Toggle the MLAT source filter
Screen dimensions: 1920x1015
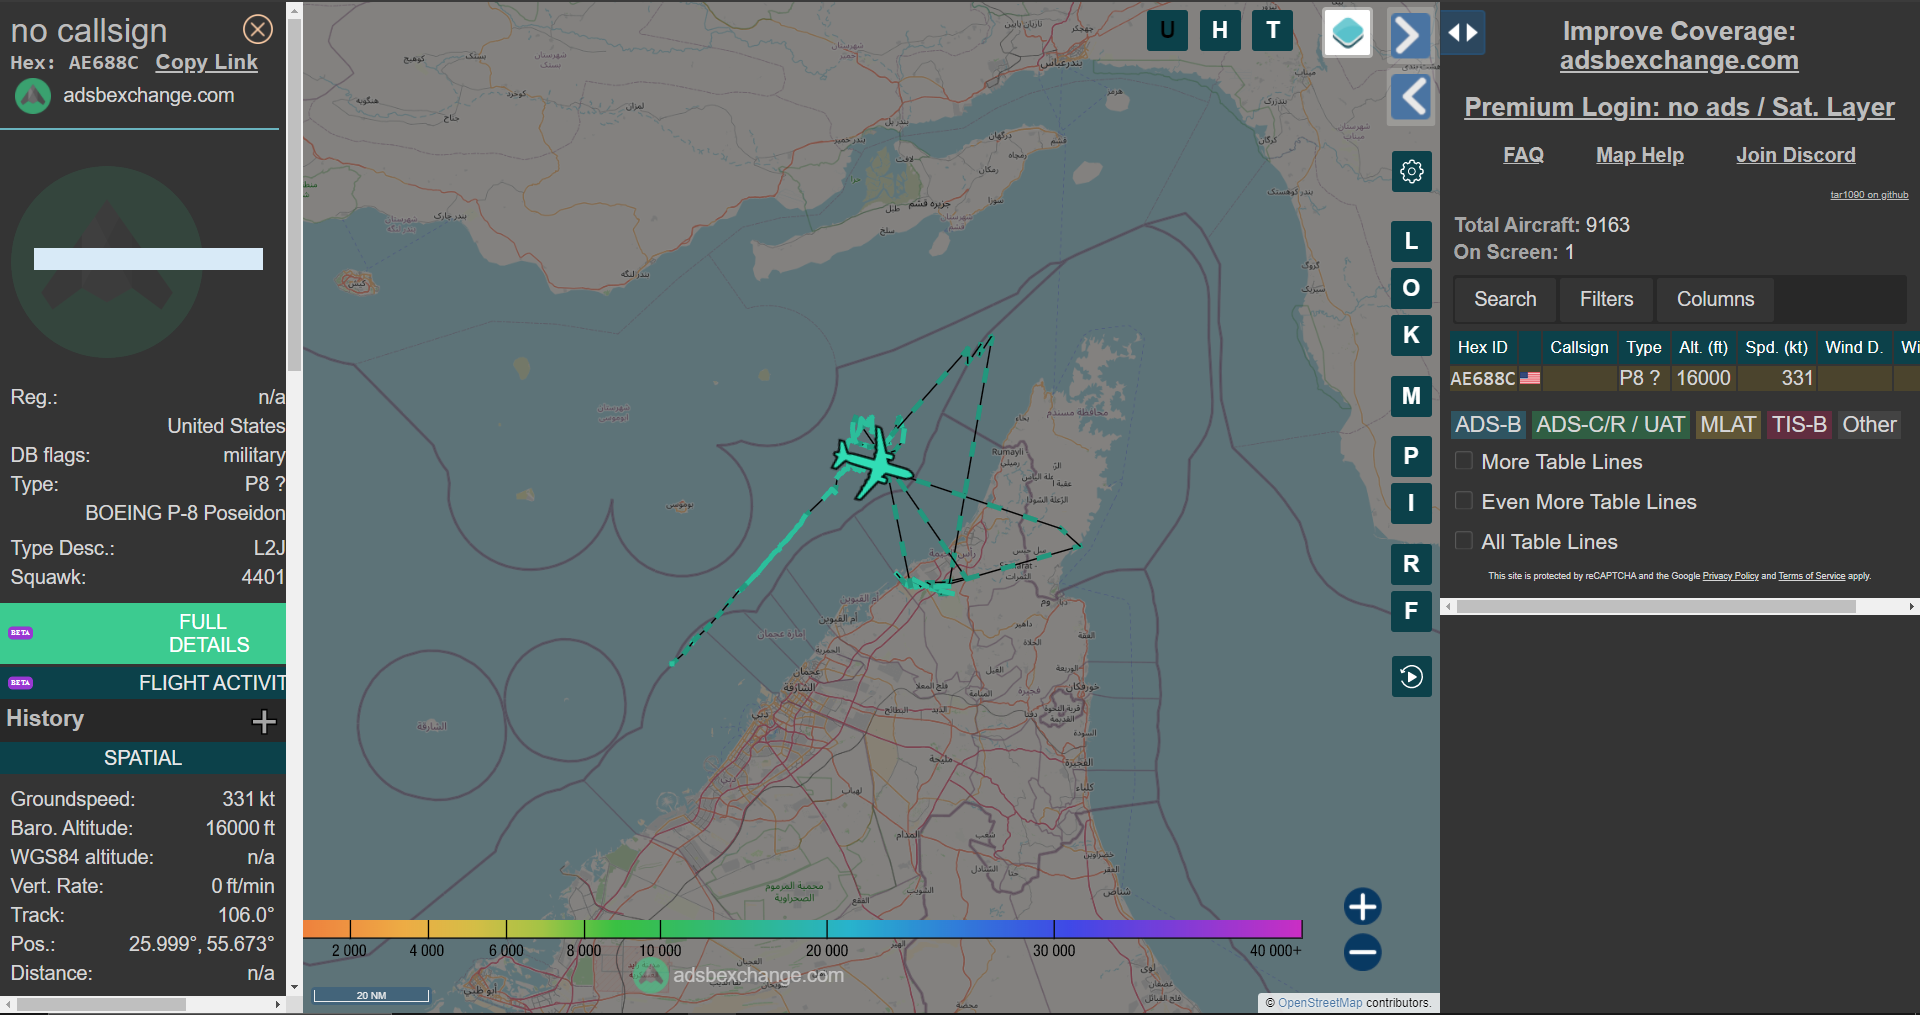click(1728, 424)
